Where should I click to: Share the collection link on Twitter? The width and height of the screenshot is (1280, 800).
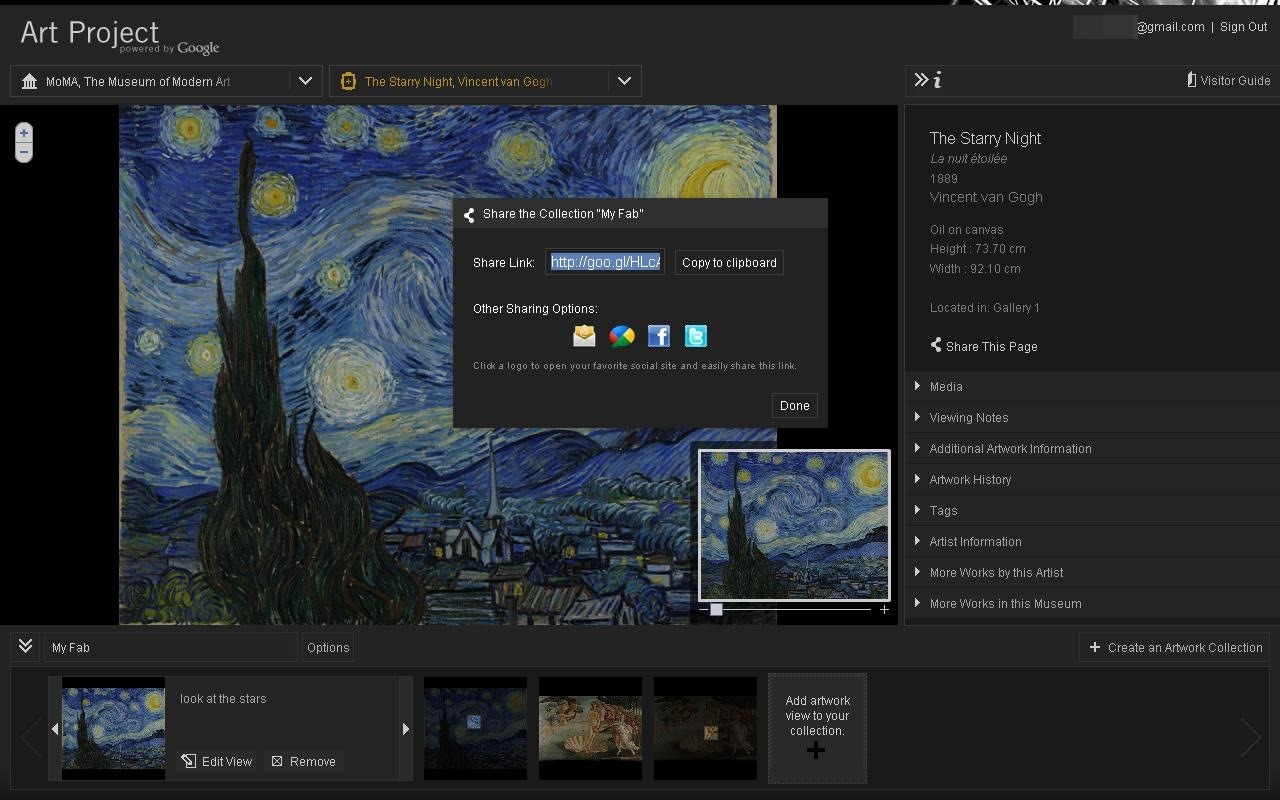click(x=696, y=336)
